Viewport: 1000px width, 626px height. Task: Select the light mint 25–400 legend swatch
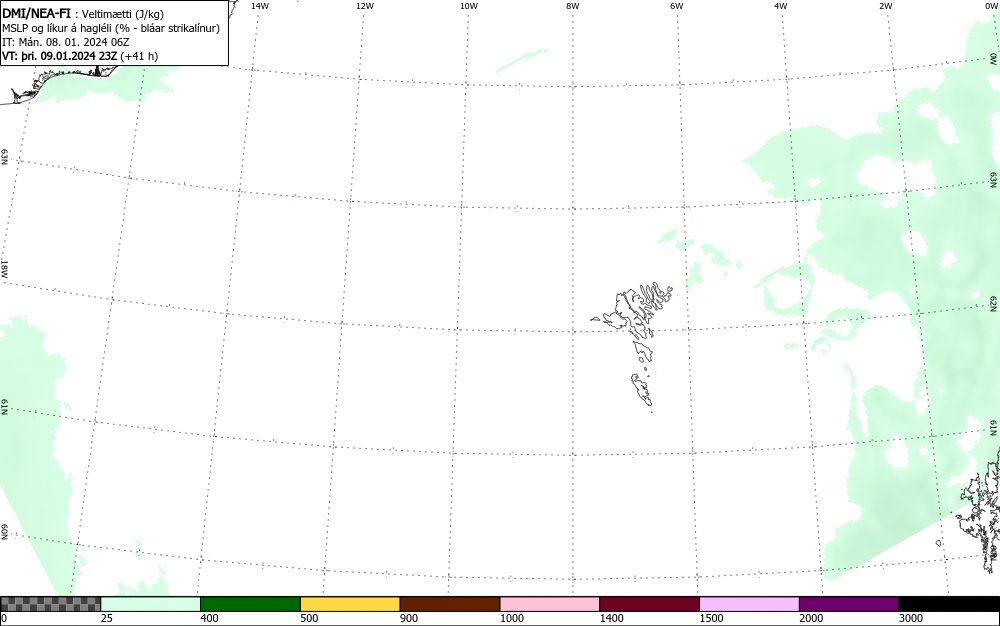(151, 604)
